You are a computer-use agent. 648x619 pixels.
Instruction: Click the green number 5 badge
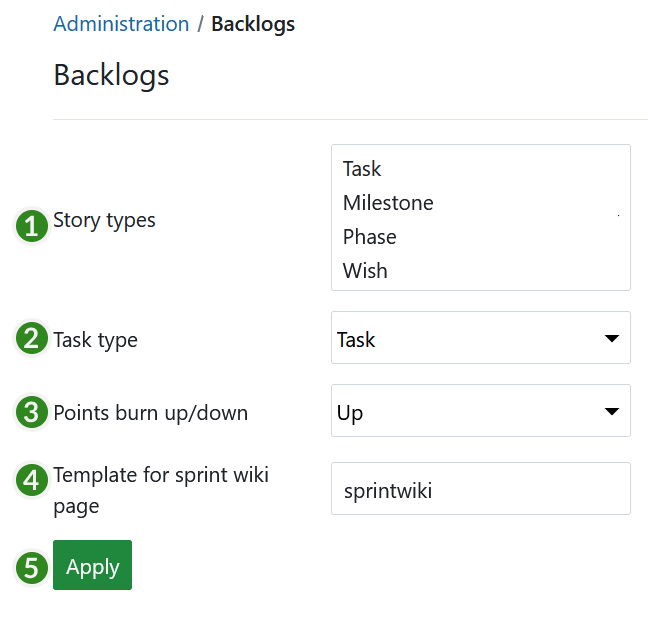33,567
